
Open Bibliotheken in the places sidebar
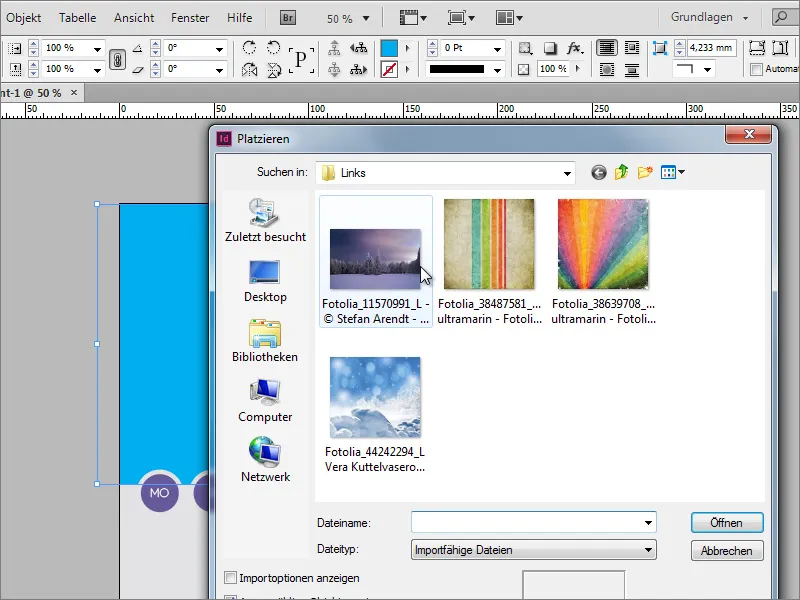[265, 341]
